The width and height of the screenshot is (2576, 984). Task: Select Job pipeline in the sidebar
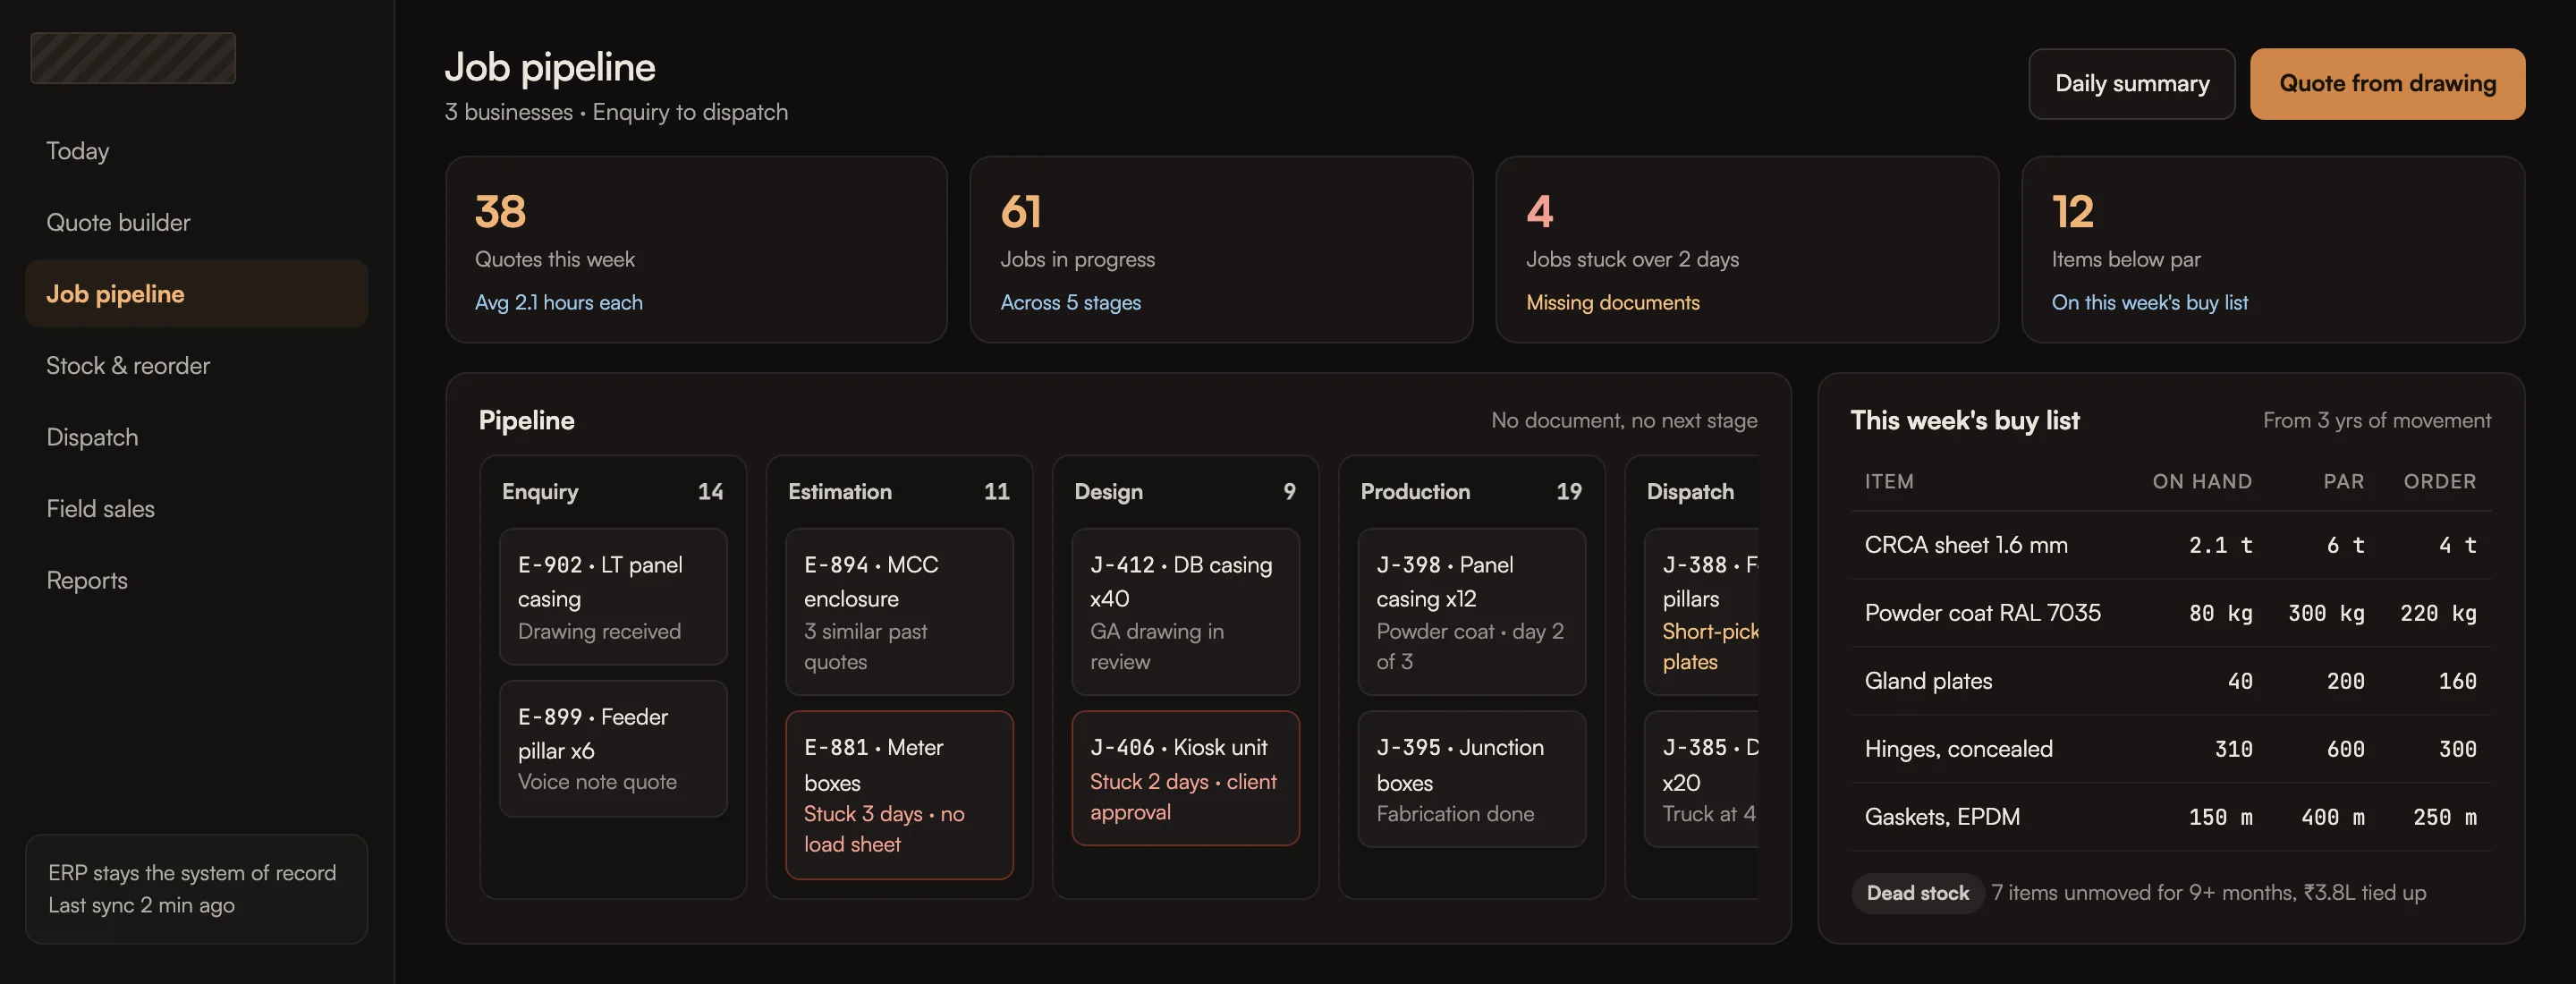pos(196,294)
